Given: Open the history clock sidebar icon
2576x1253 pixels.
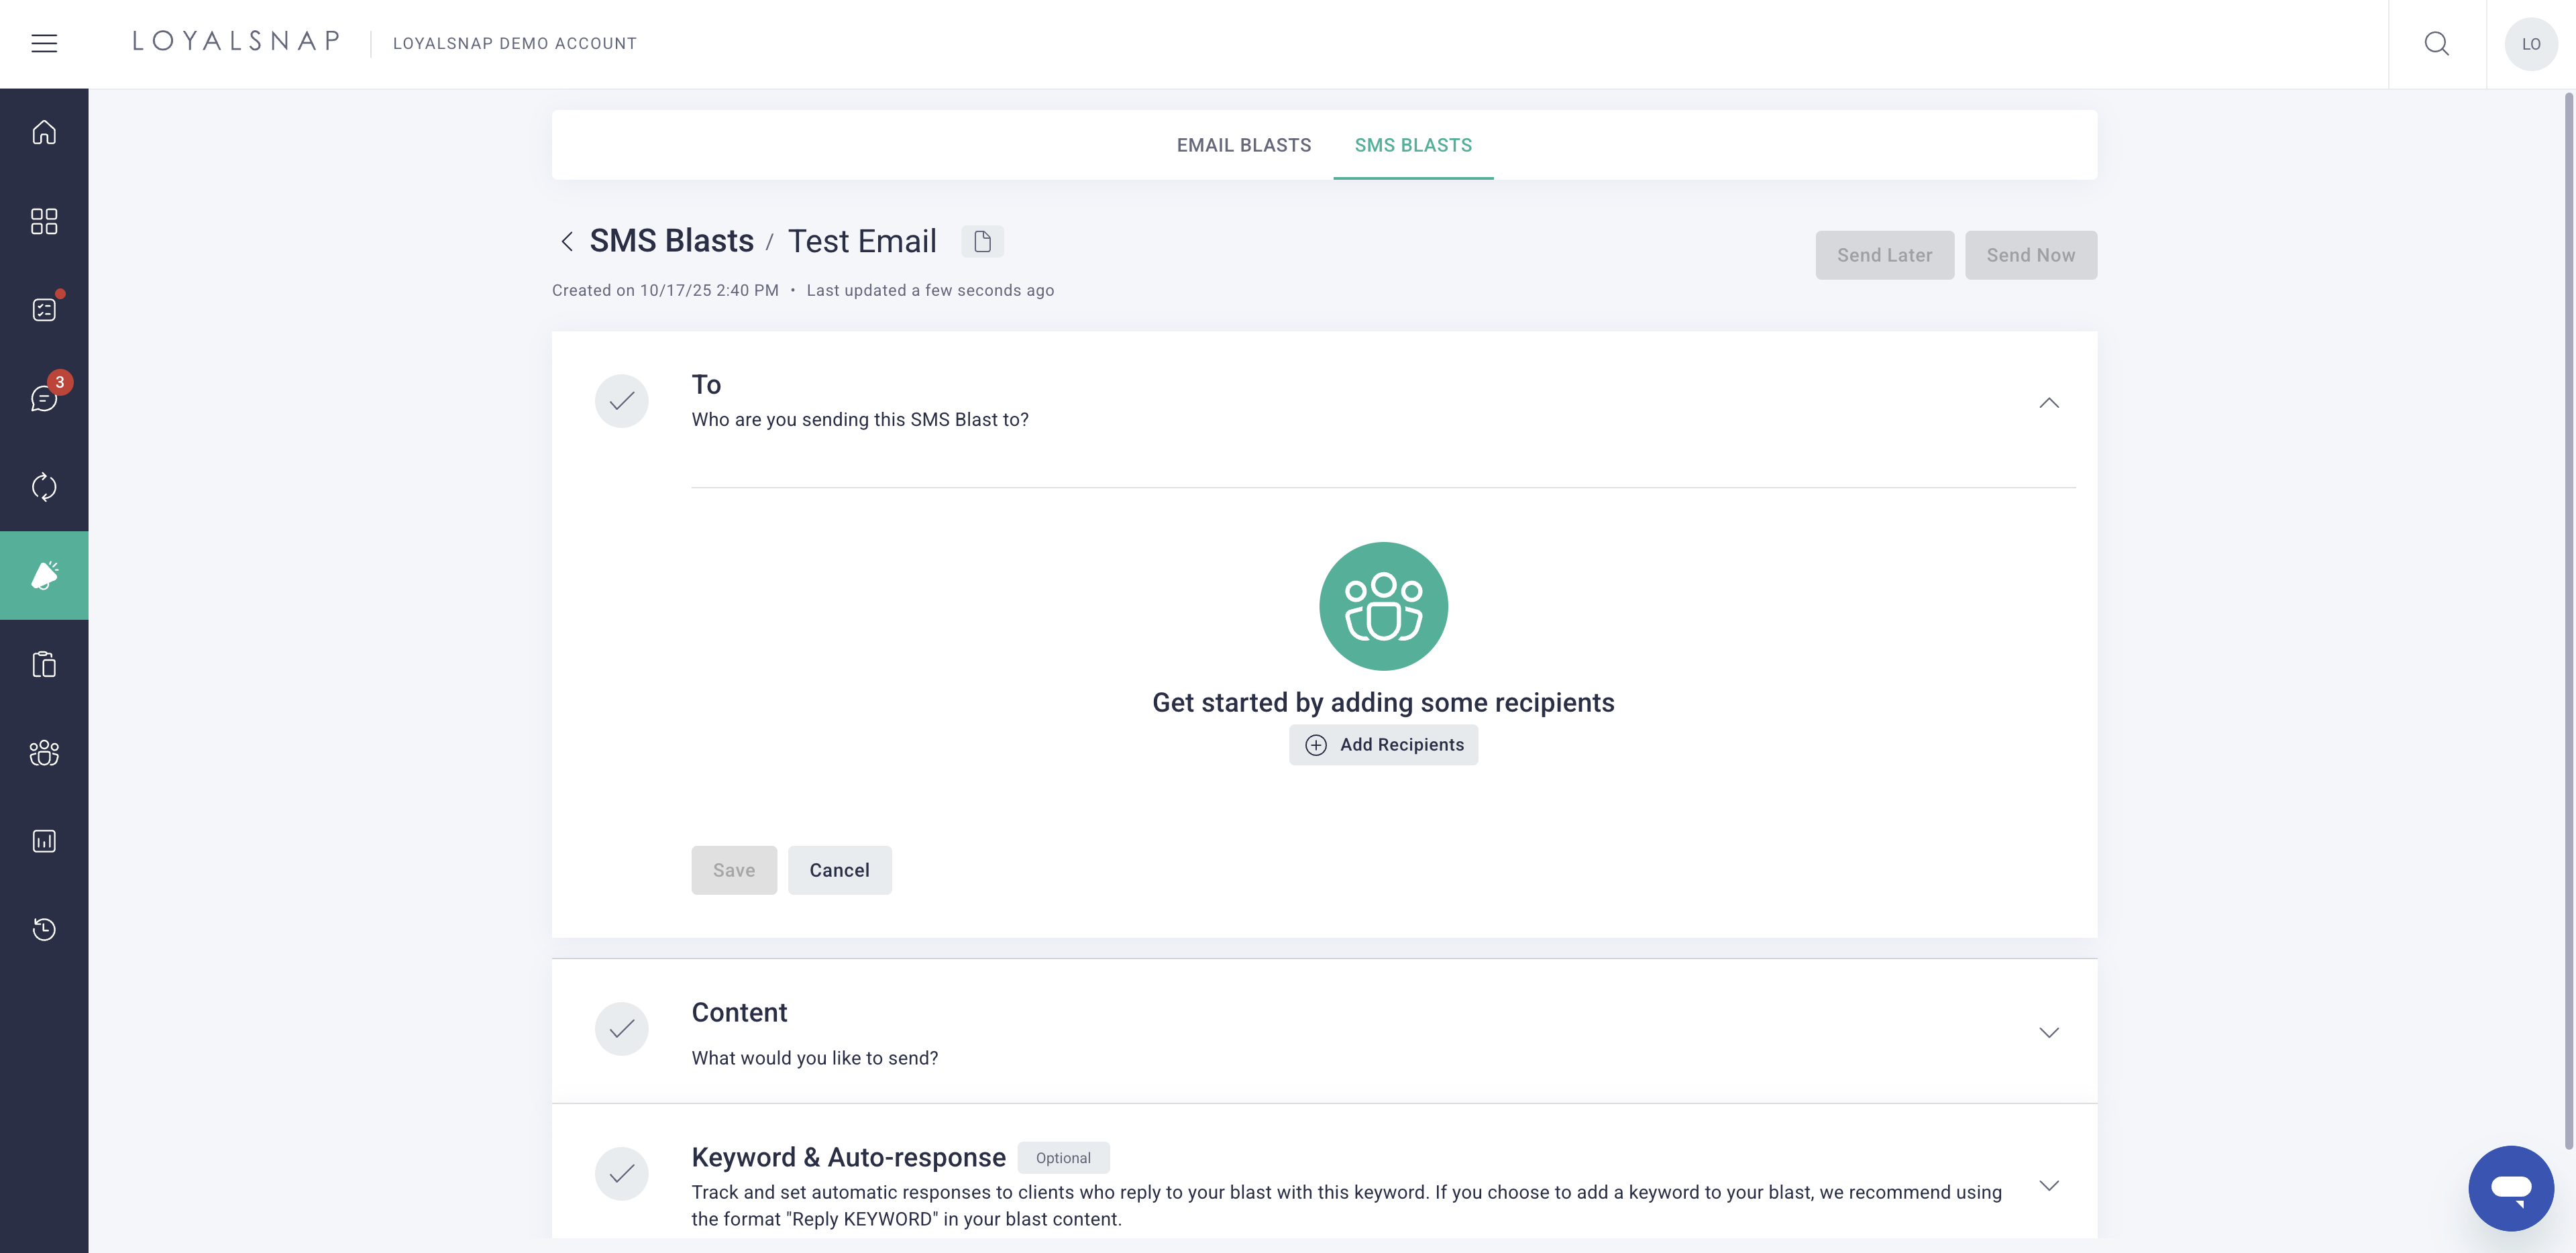Looking at the screenshot, I should 44,929.
